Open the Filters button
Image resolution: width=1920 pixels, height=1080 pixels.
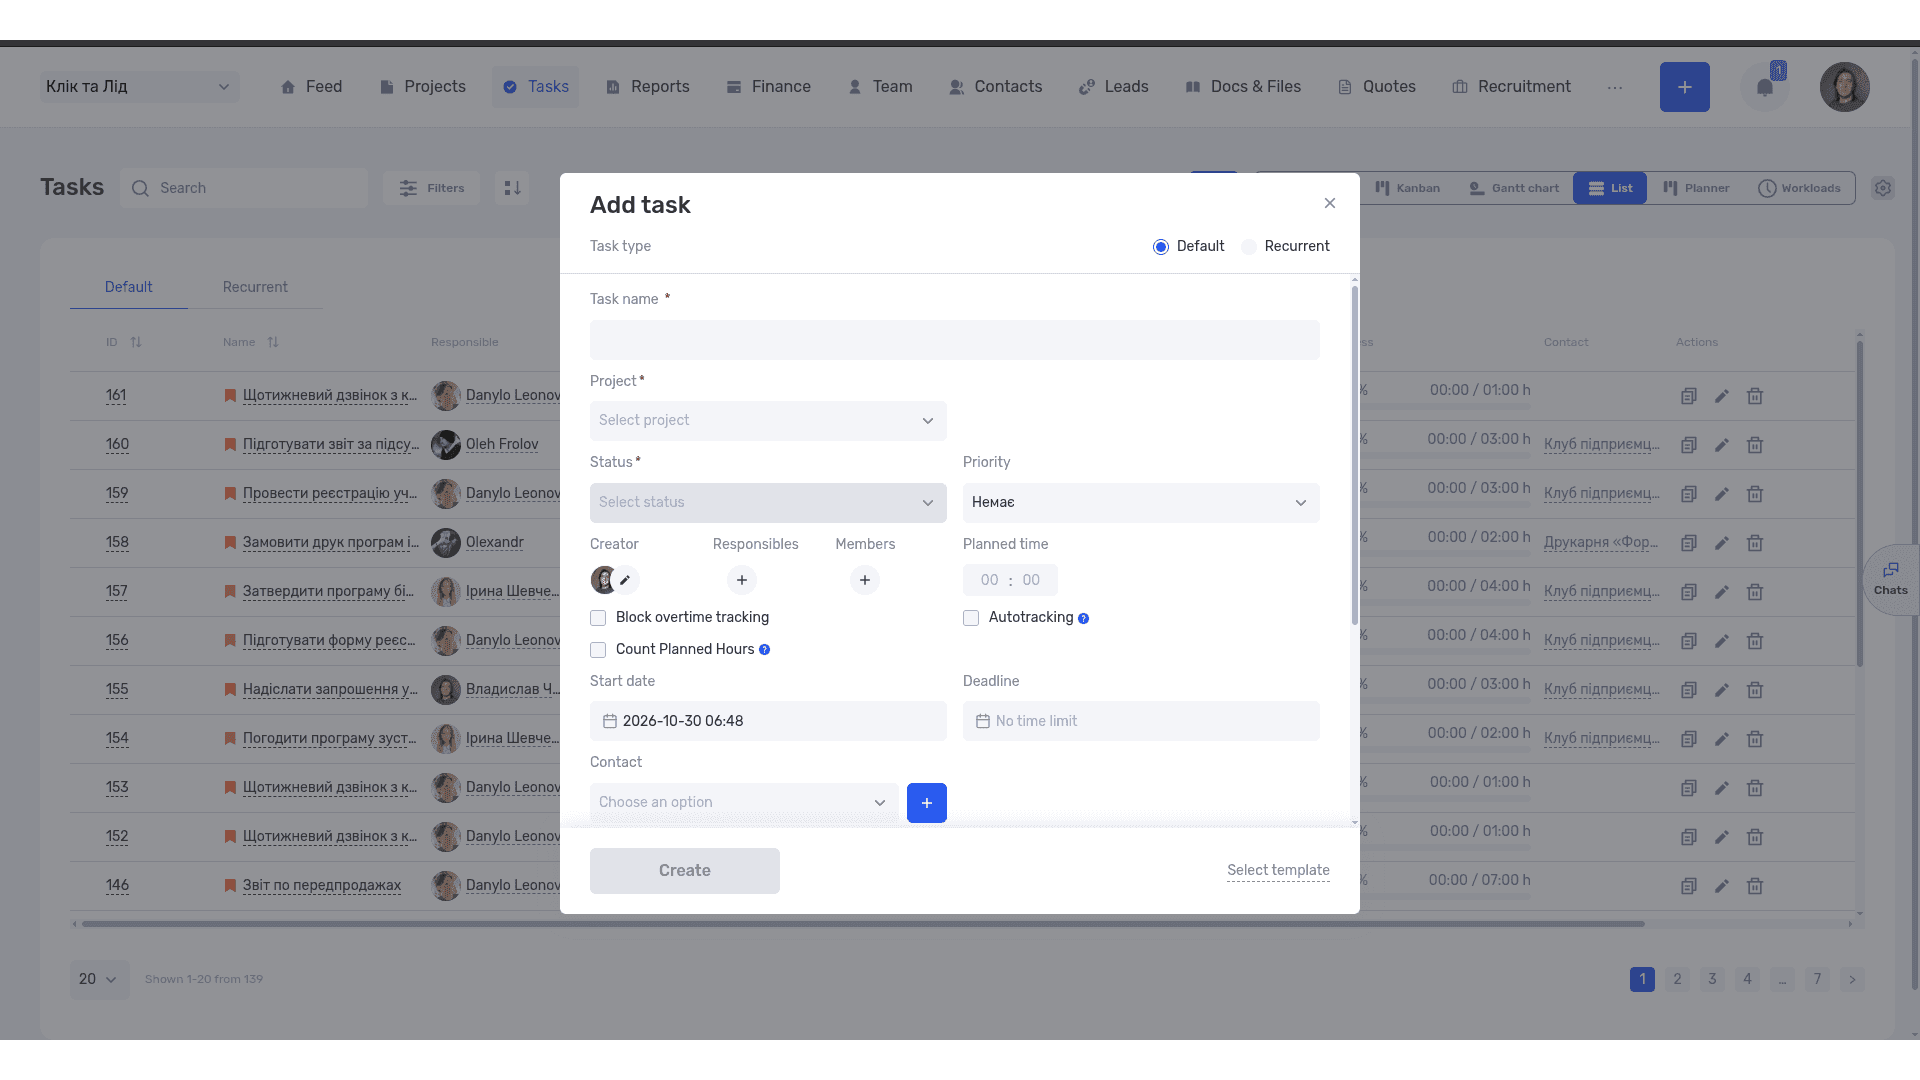coord(431,188)
